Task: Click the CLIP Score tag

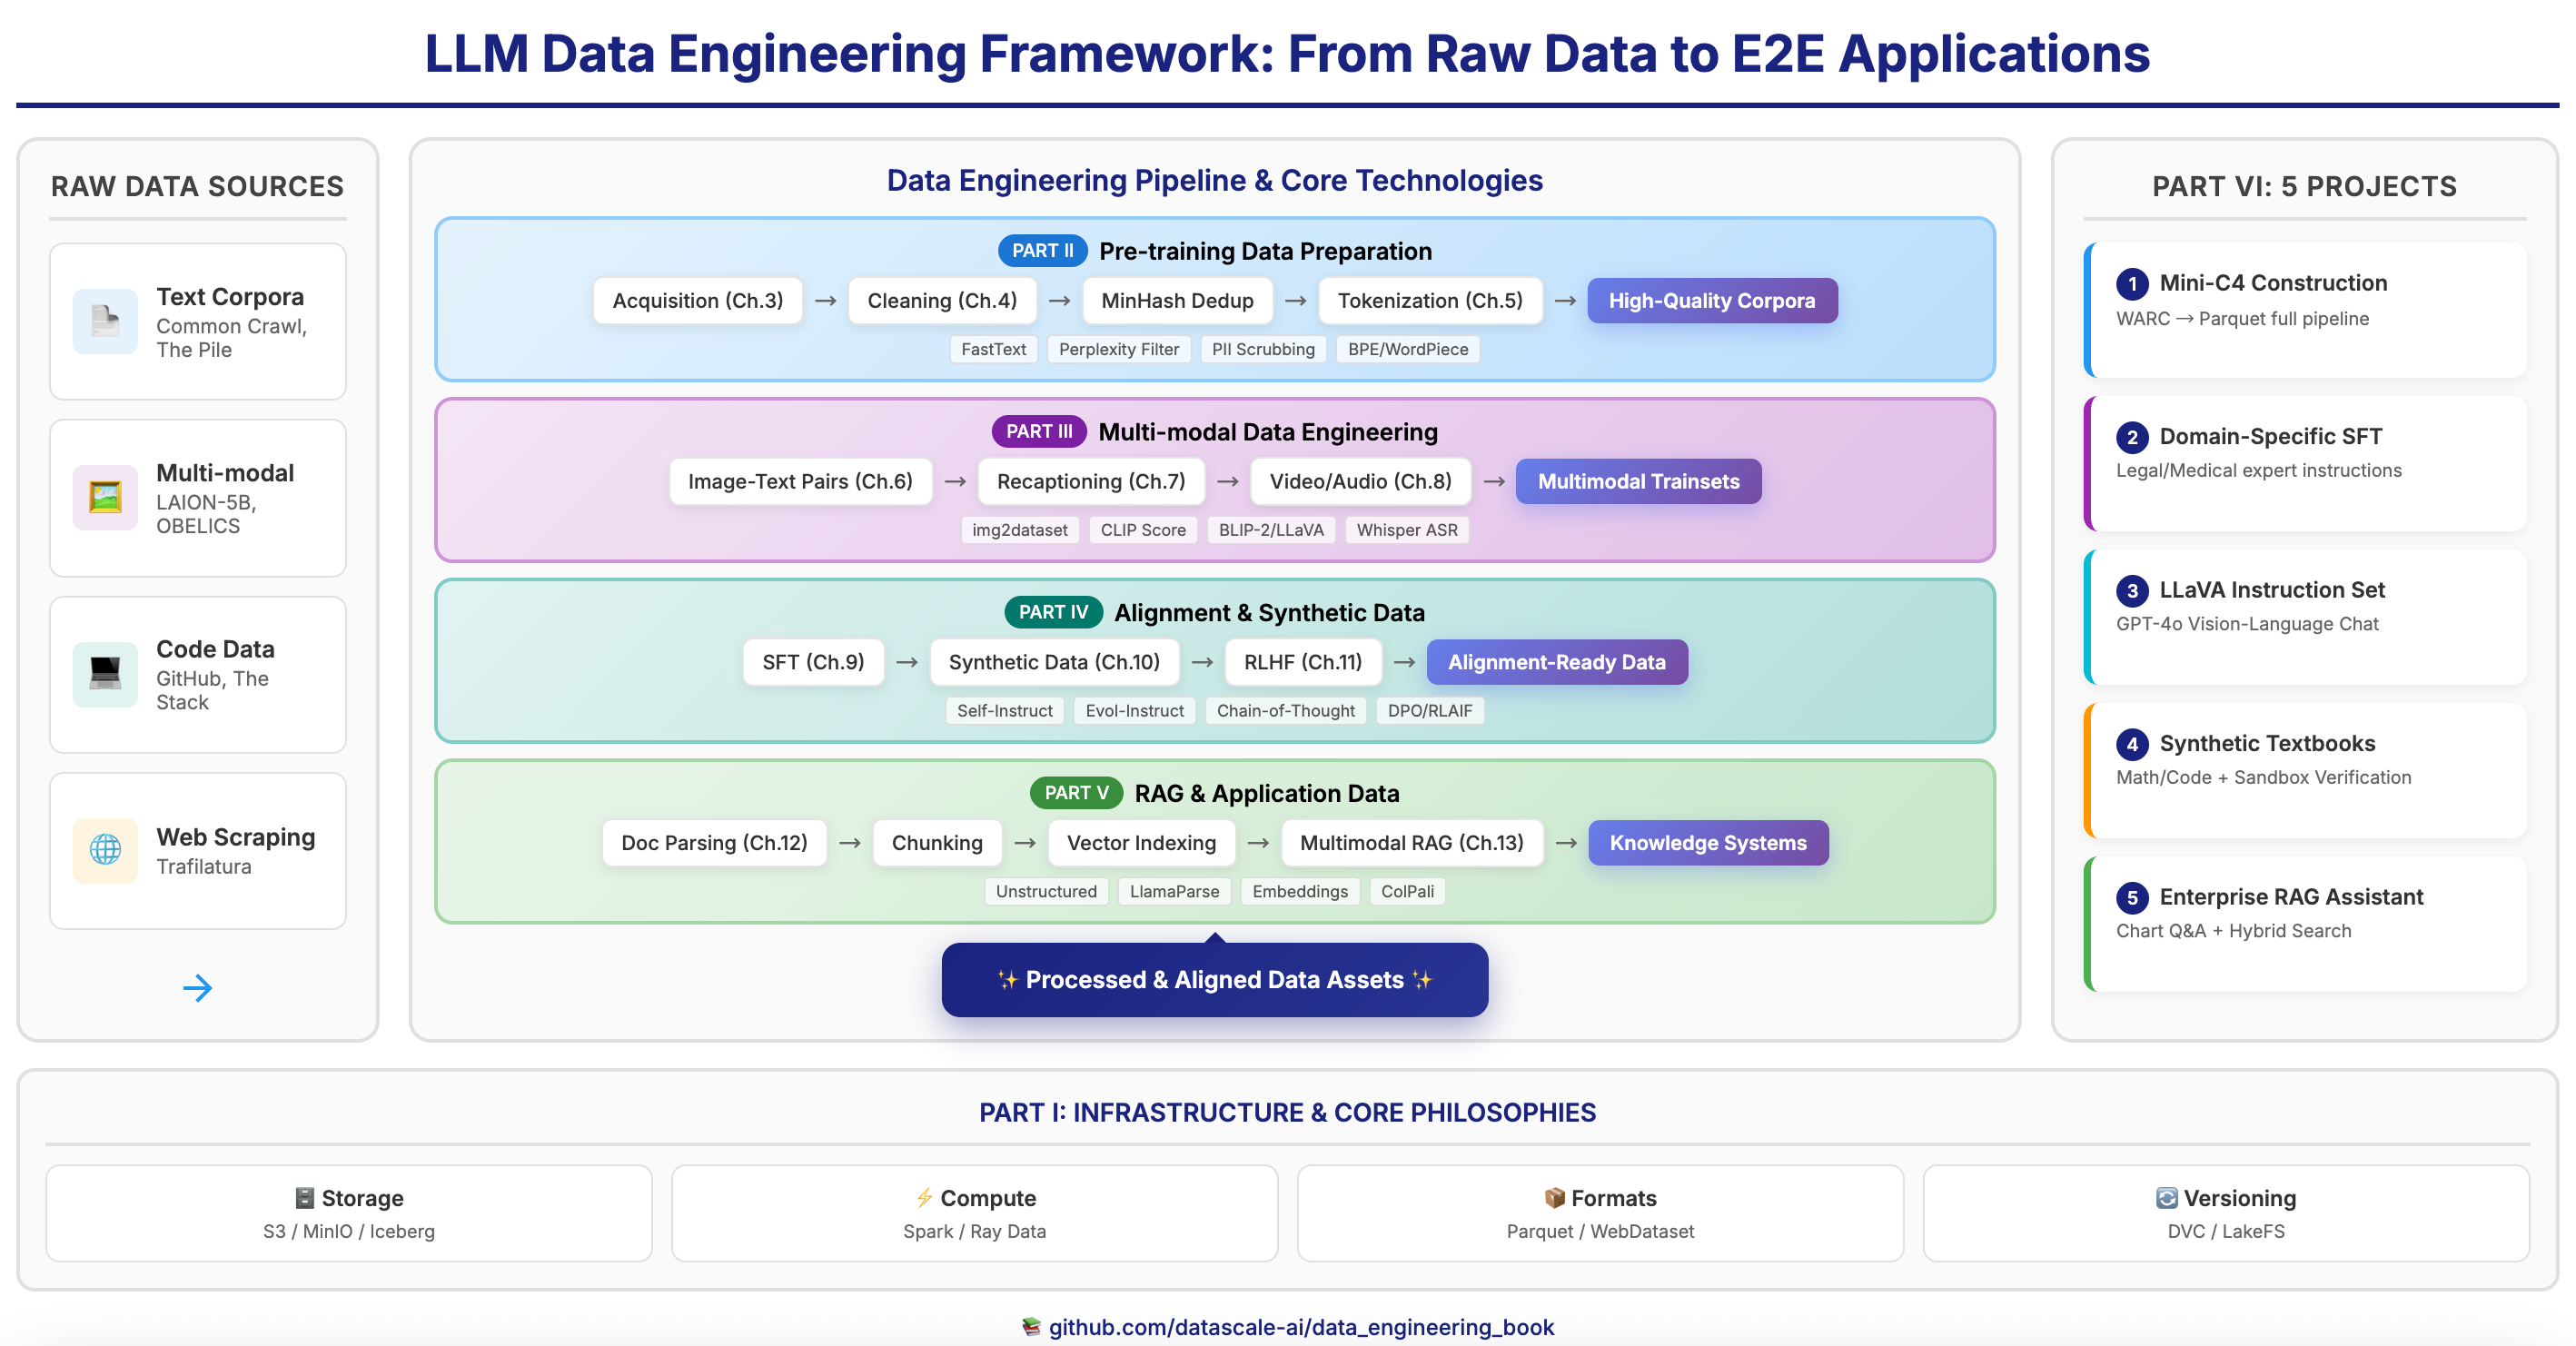Action: pos(1142,530)
